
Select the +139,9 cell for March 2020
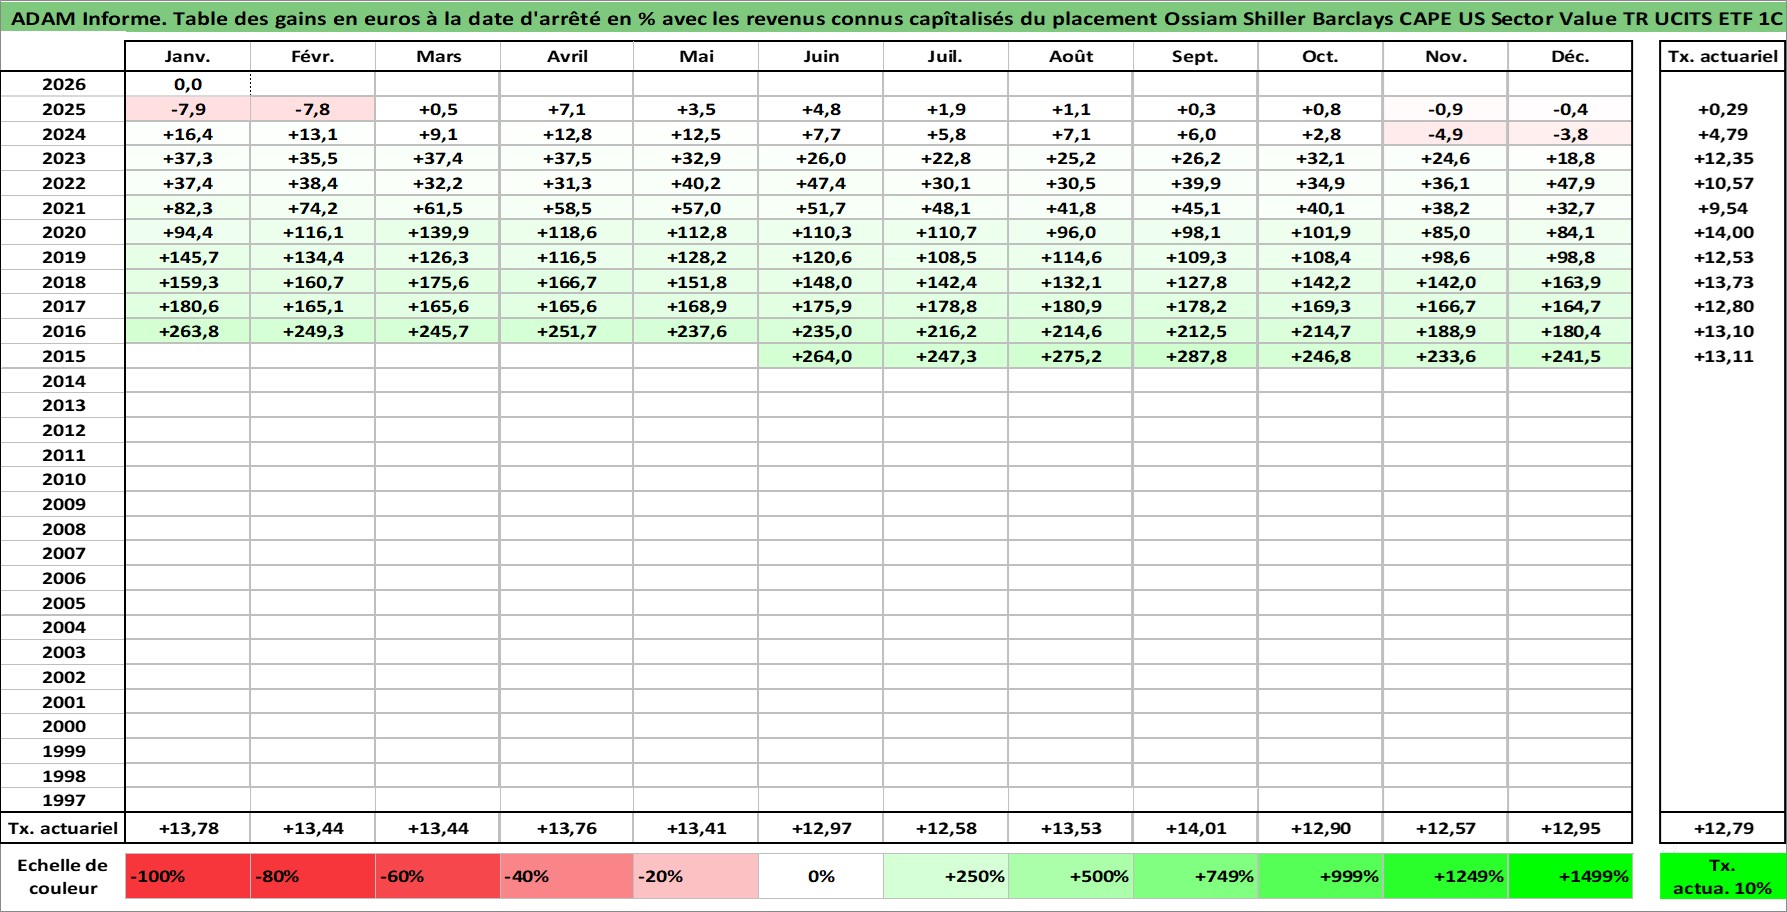[x=438, y=232]
